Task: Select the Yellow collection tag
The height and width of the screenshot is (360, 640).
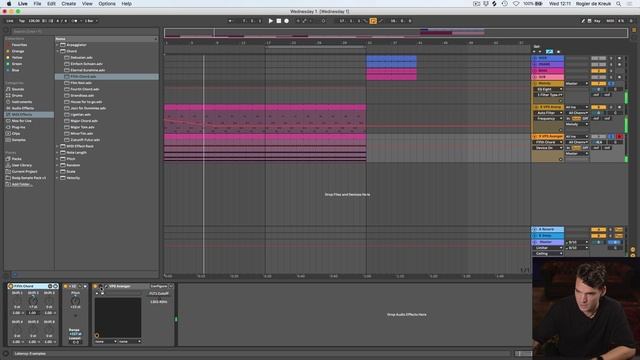Action: (x=17, y=58)
